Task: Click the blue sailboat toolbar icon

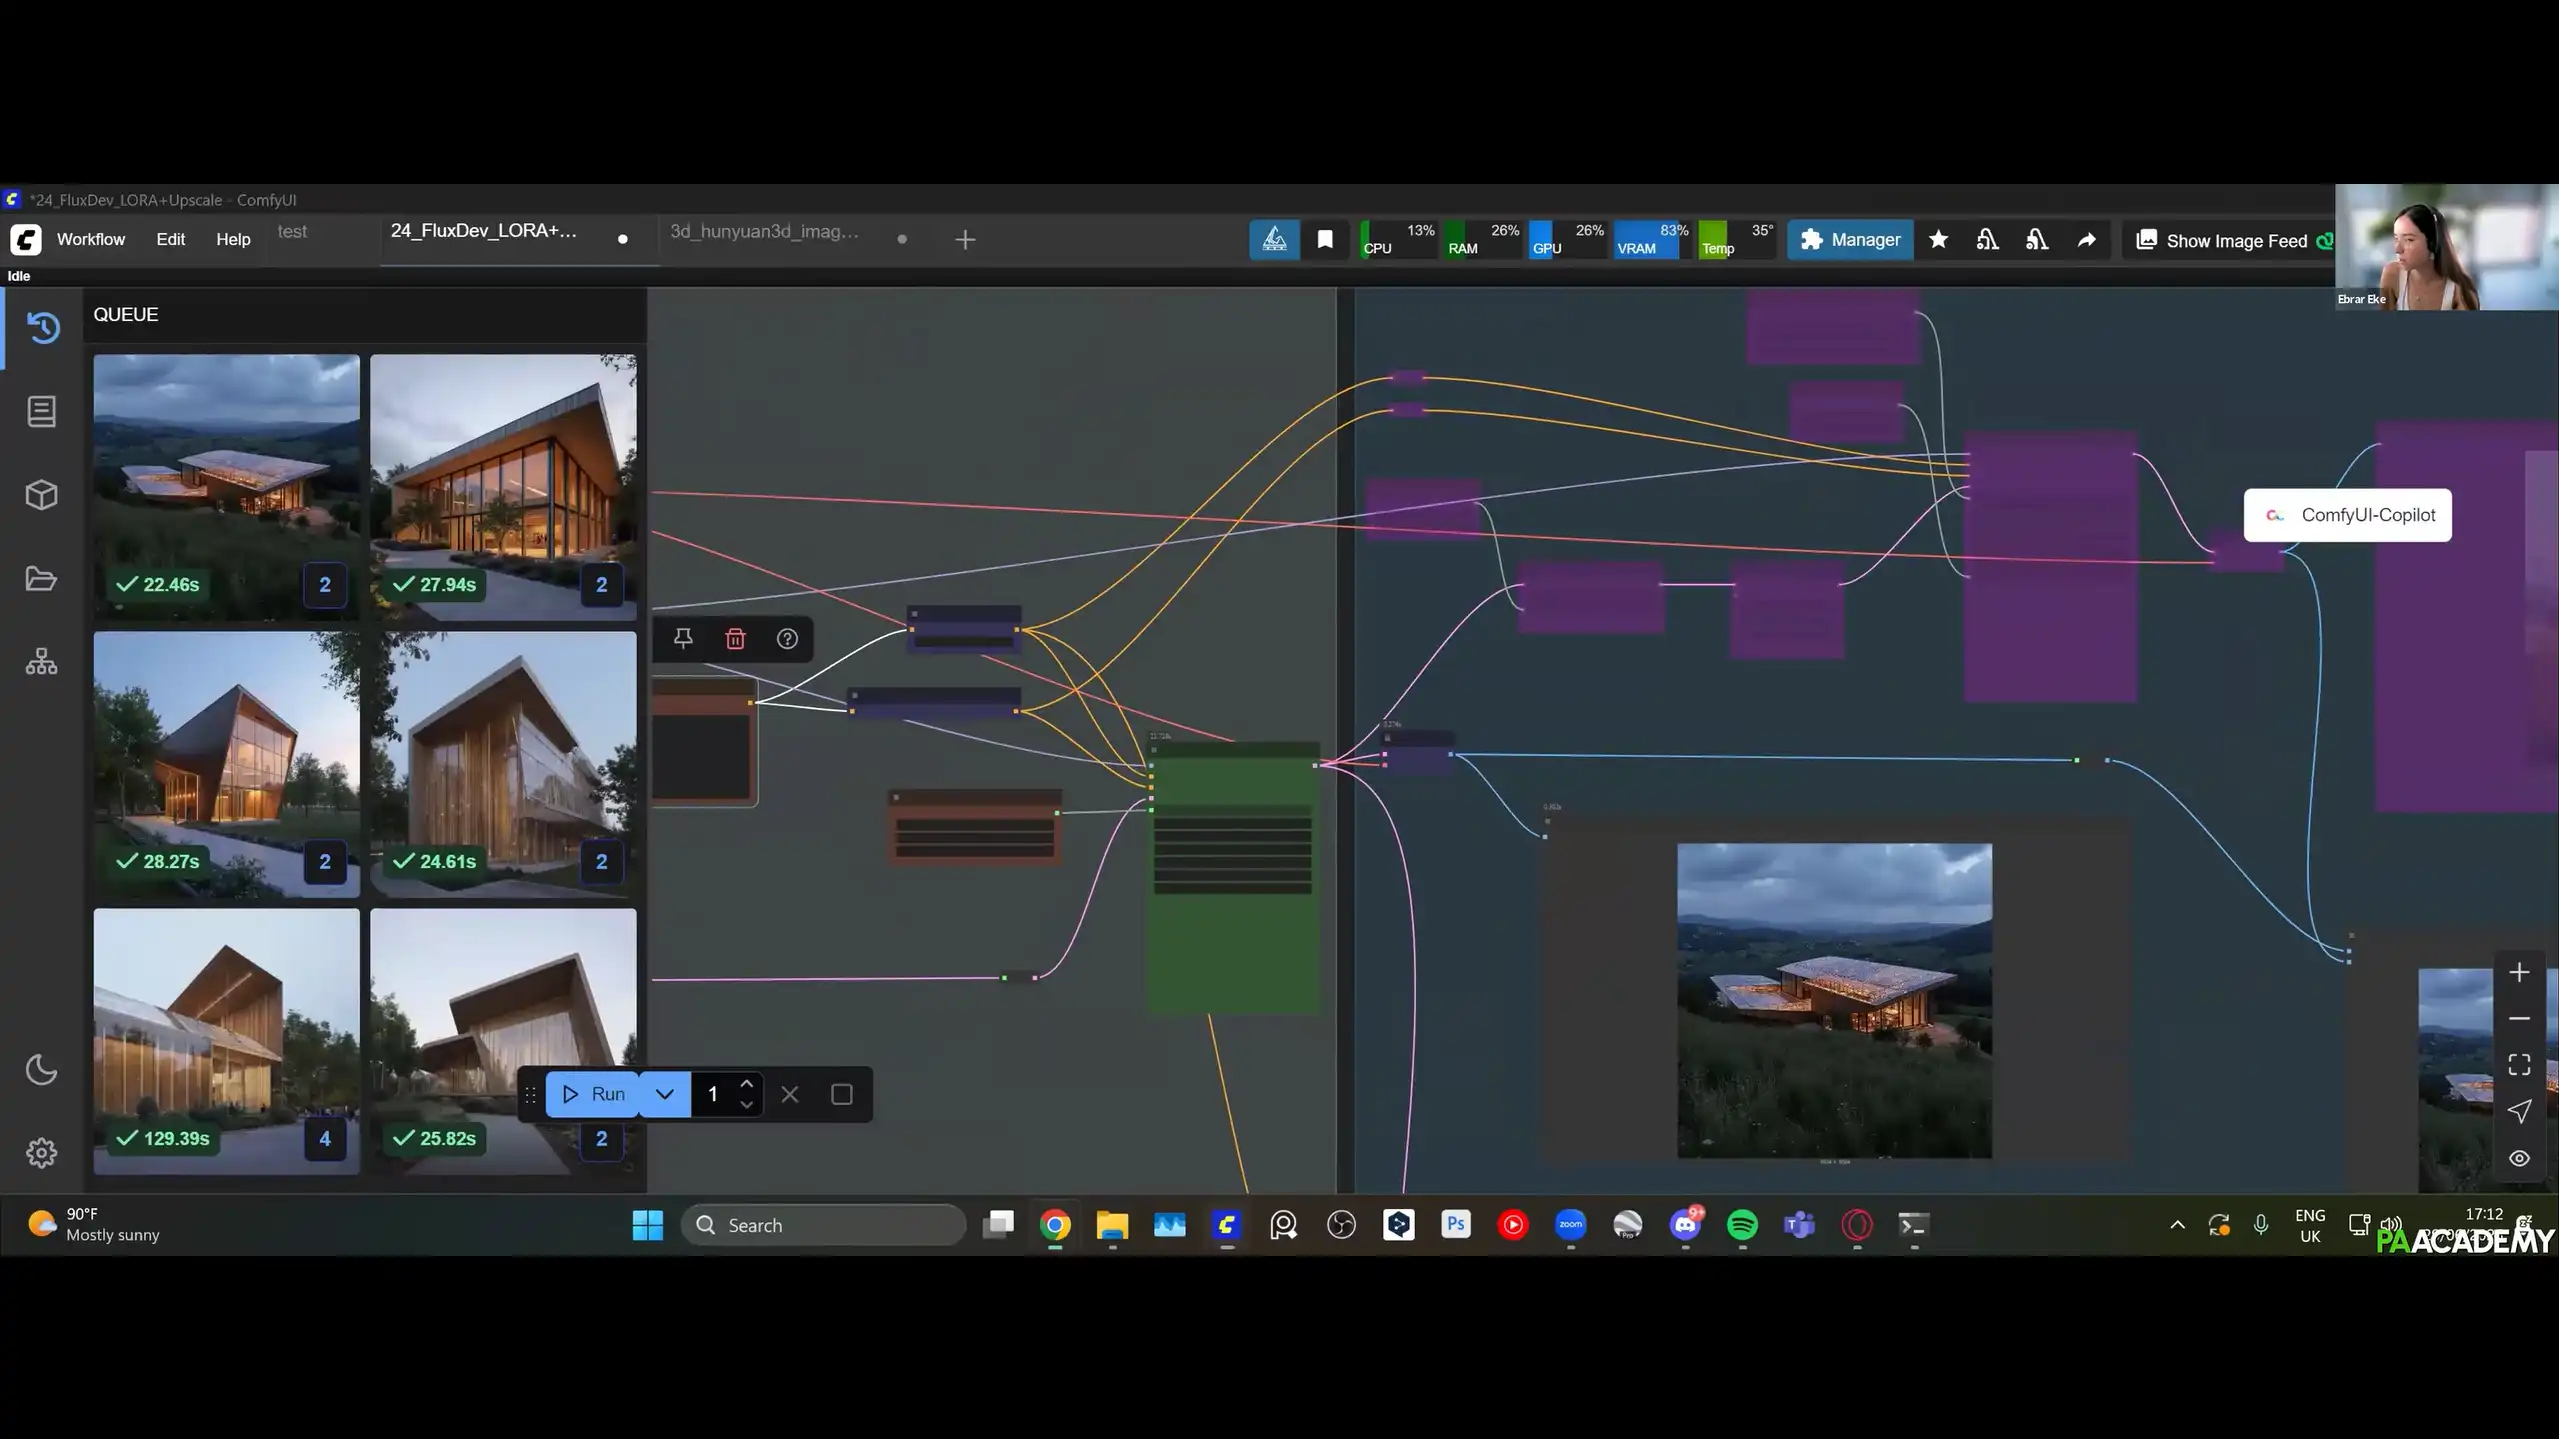Action: coord(1274,239)
